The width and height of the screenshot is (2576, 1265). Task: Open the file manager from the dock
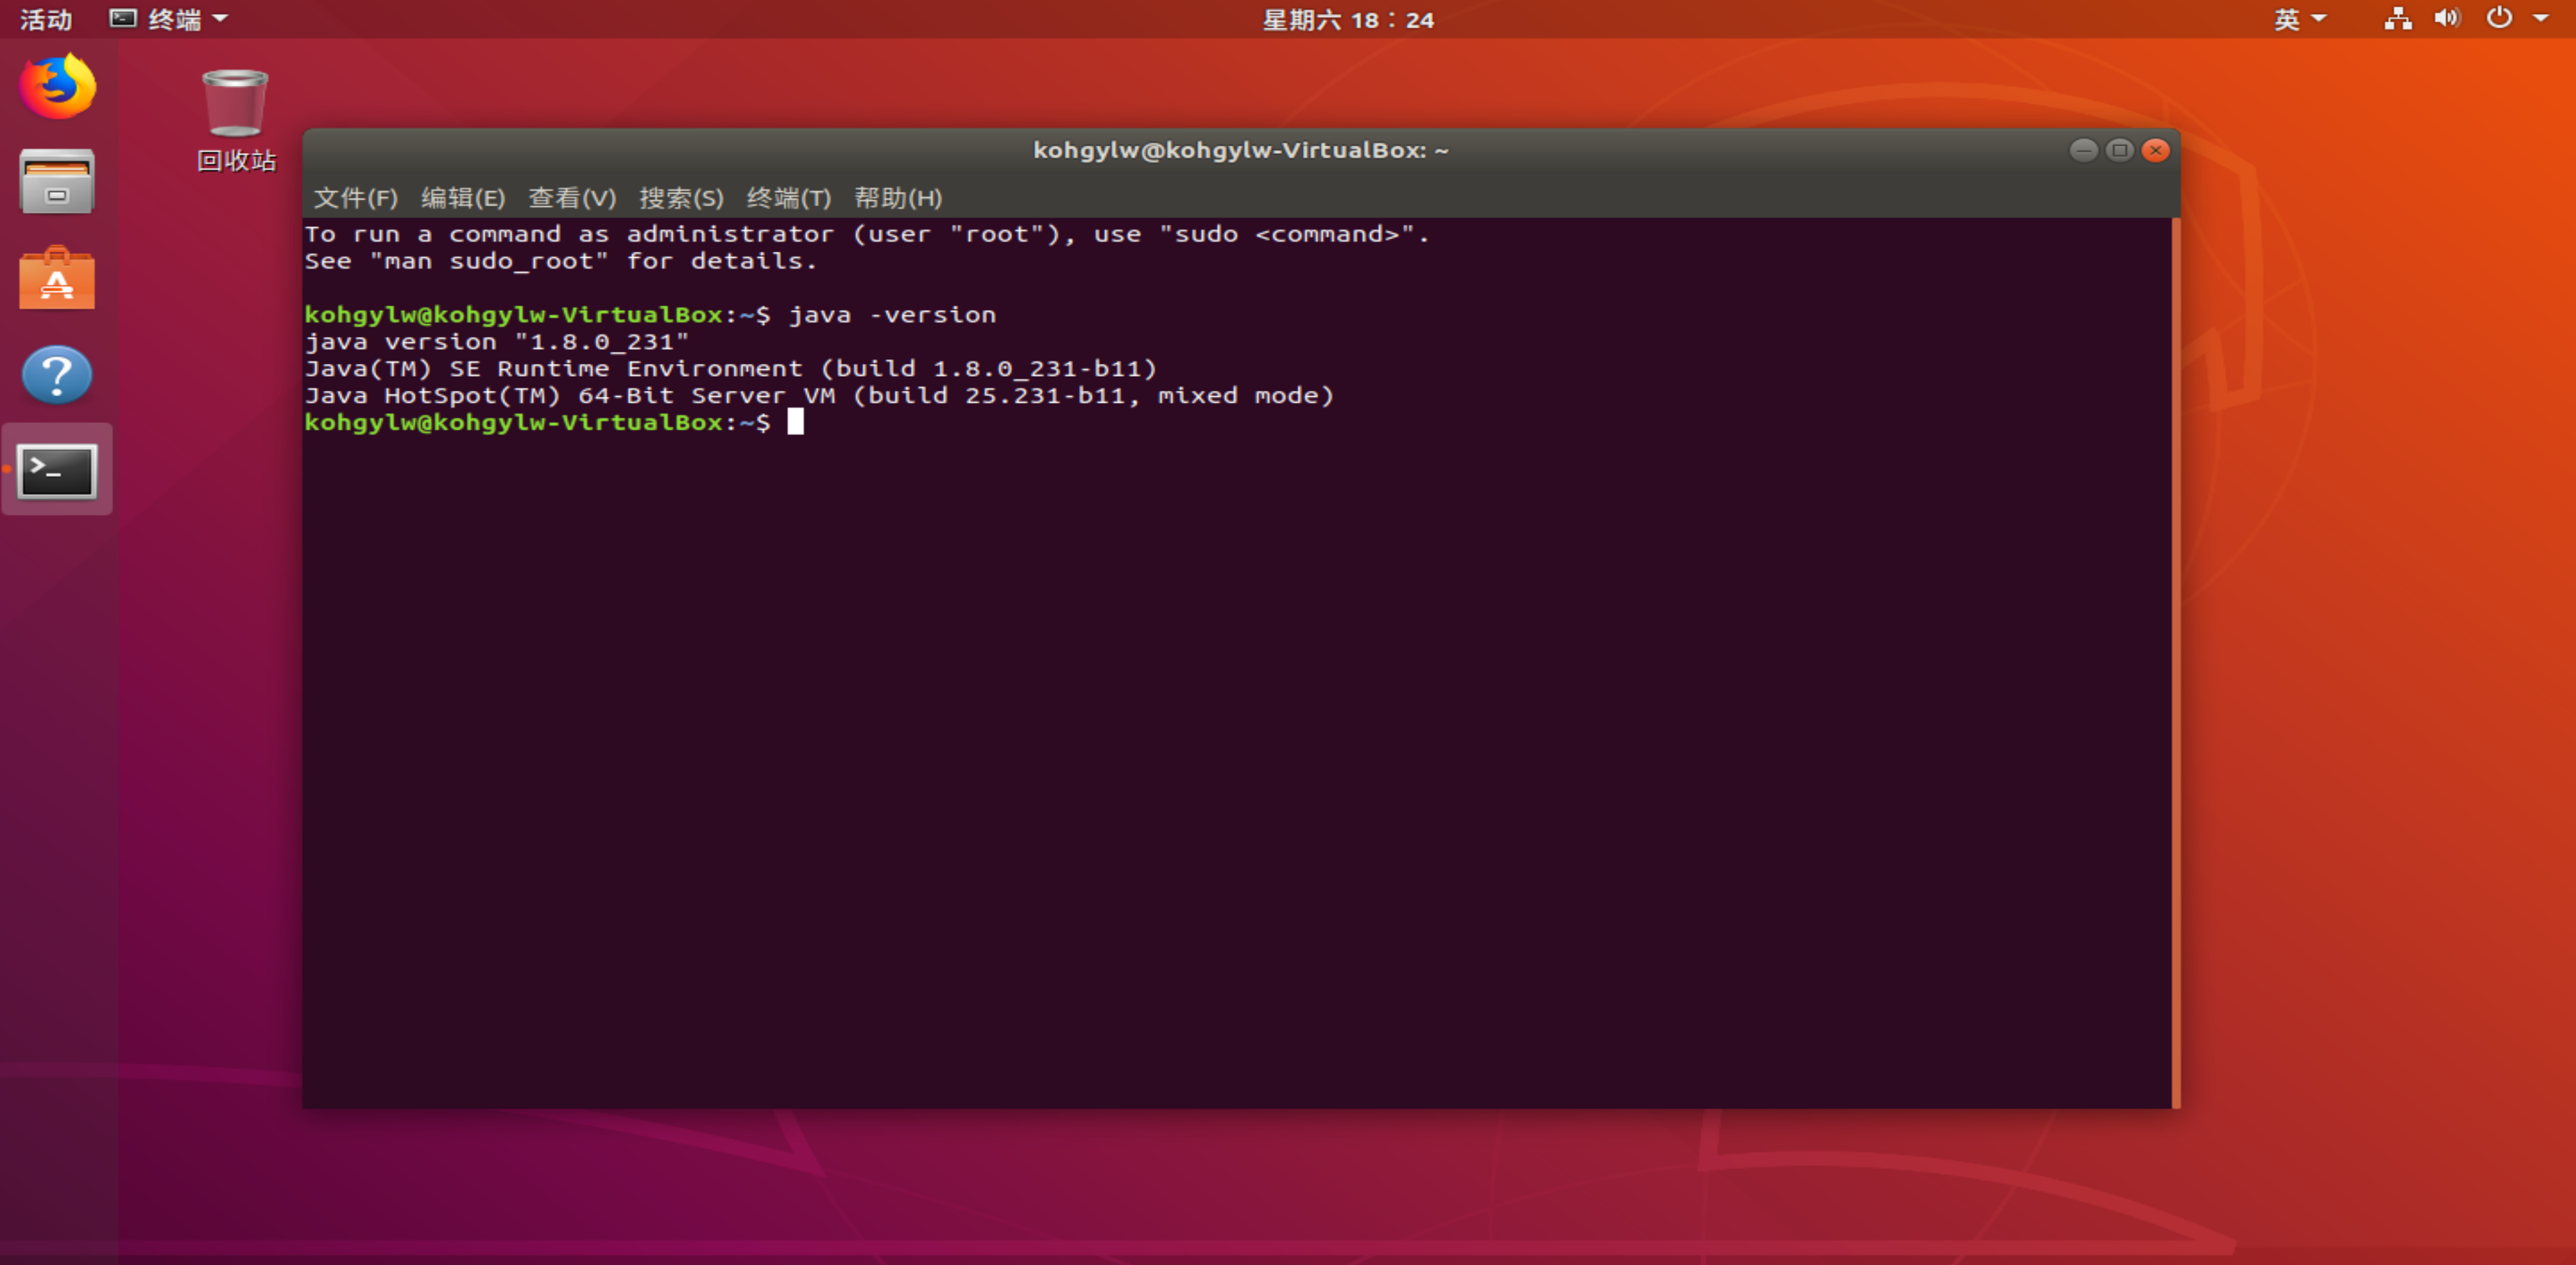click(x=56, y=182)
